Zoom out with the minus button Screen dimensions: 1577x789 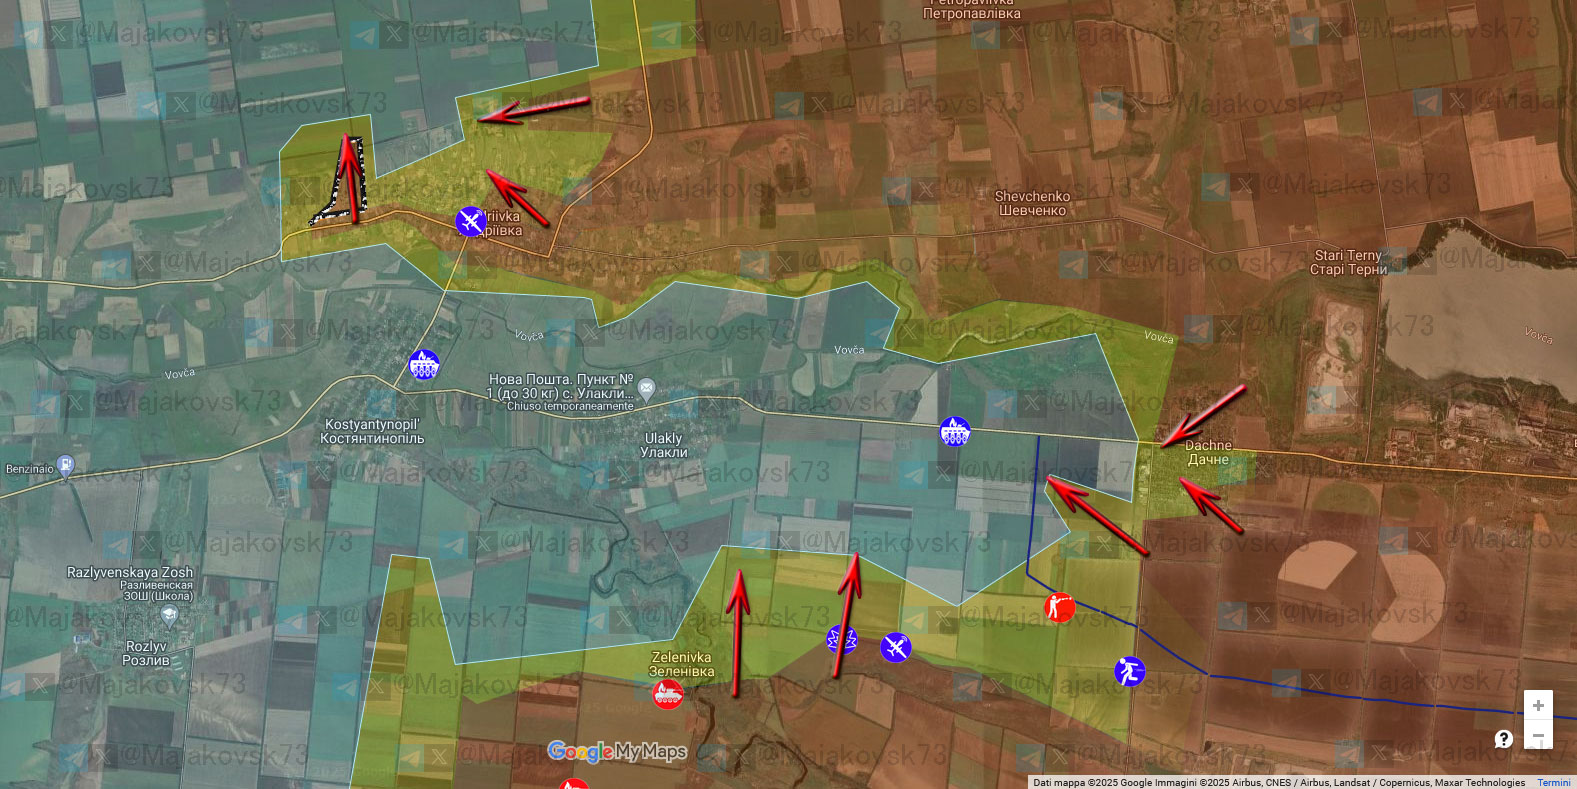pyautogui.click(x=1538, y=736)
